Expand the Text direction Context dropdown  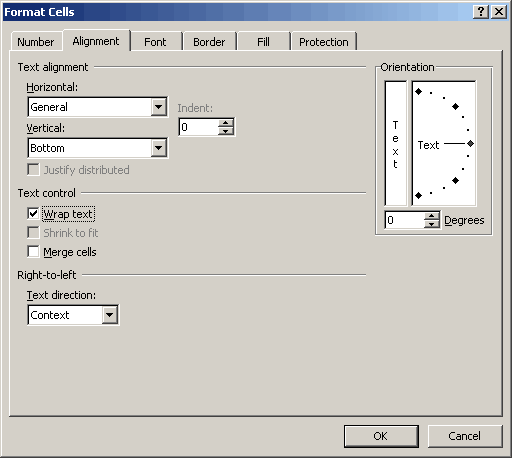click(110, 315)
